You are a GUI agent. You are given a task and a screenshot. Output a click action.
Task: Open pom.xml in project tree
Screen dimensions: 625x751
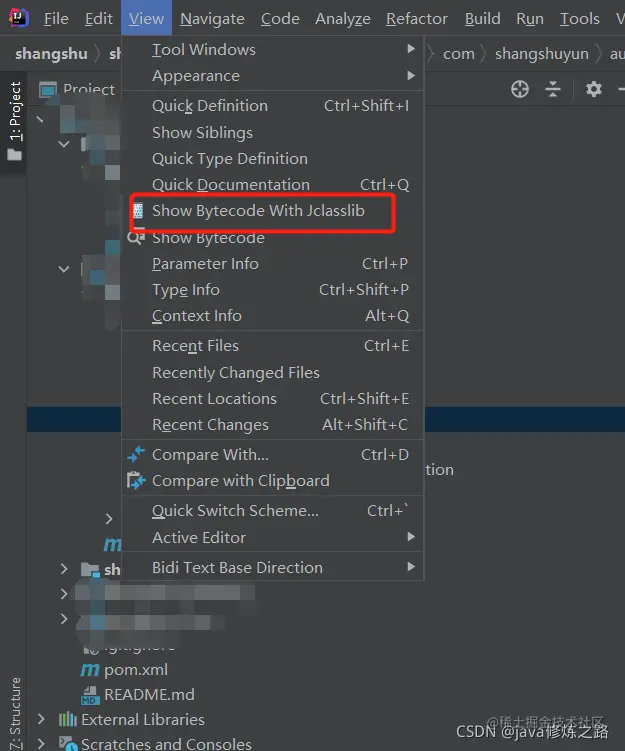pos(136,669)
